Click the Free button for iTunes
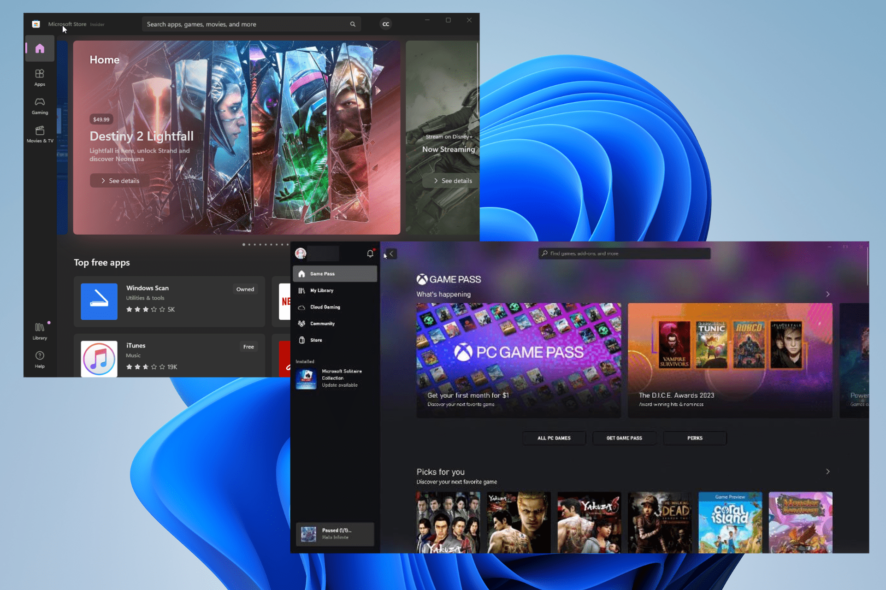This screenshot has width=886, height=590. [249, 346]
